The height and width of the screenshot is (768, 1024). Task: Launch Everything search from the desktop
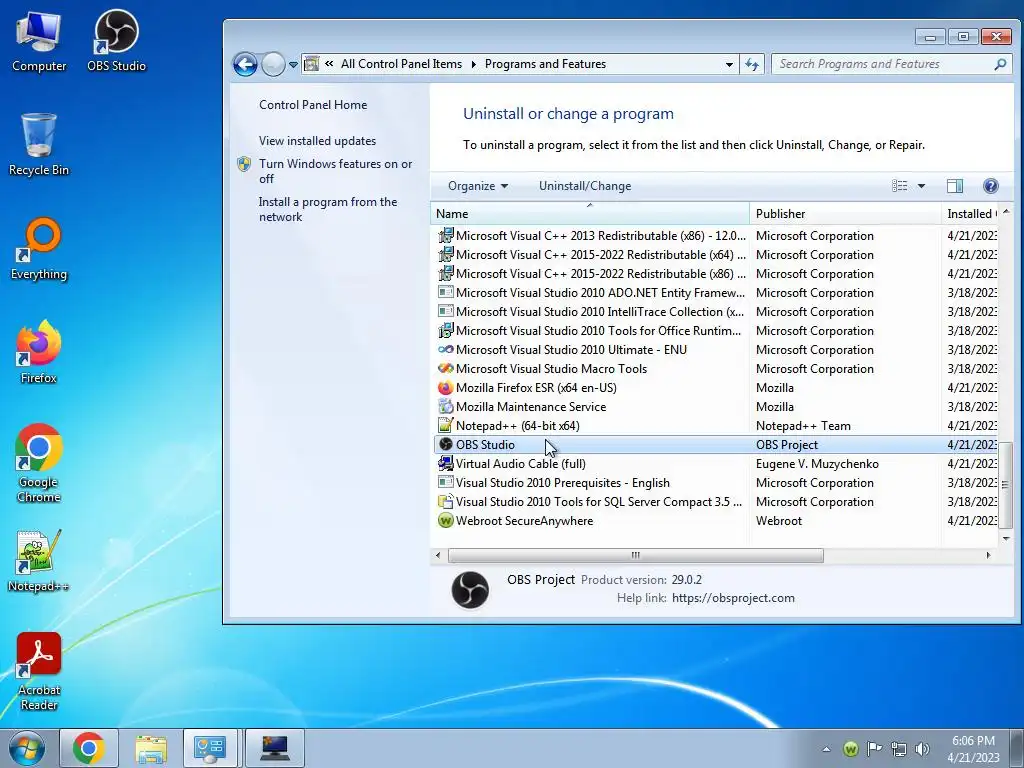tap(39, 249)
